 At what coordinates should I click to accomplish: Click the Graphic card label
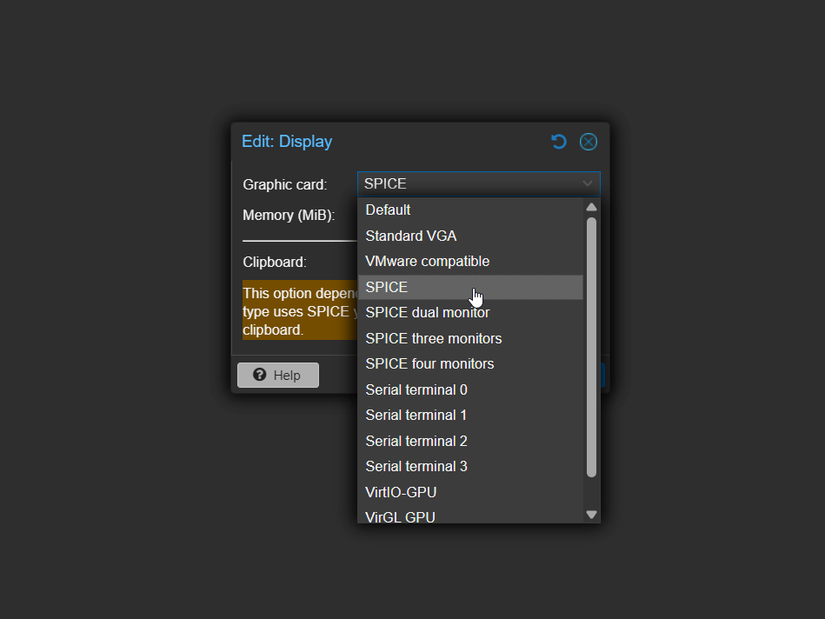tap(285, 185)
